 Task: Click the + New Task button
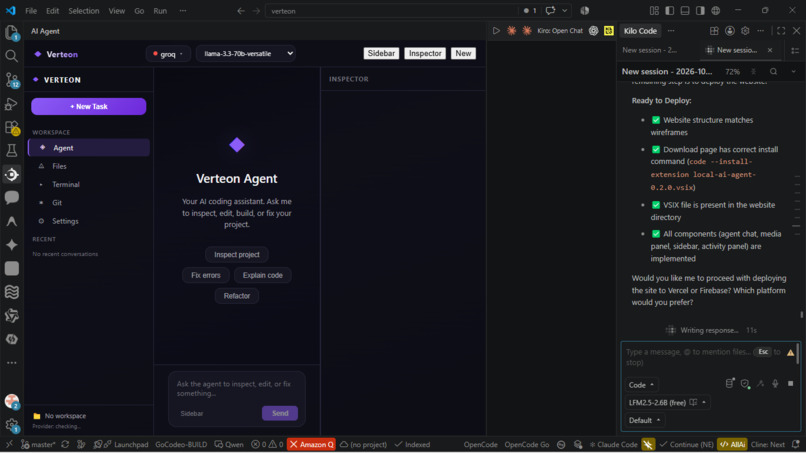click(x=88, y=106)
